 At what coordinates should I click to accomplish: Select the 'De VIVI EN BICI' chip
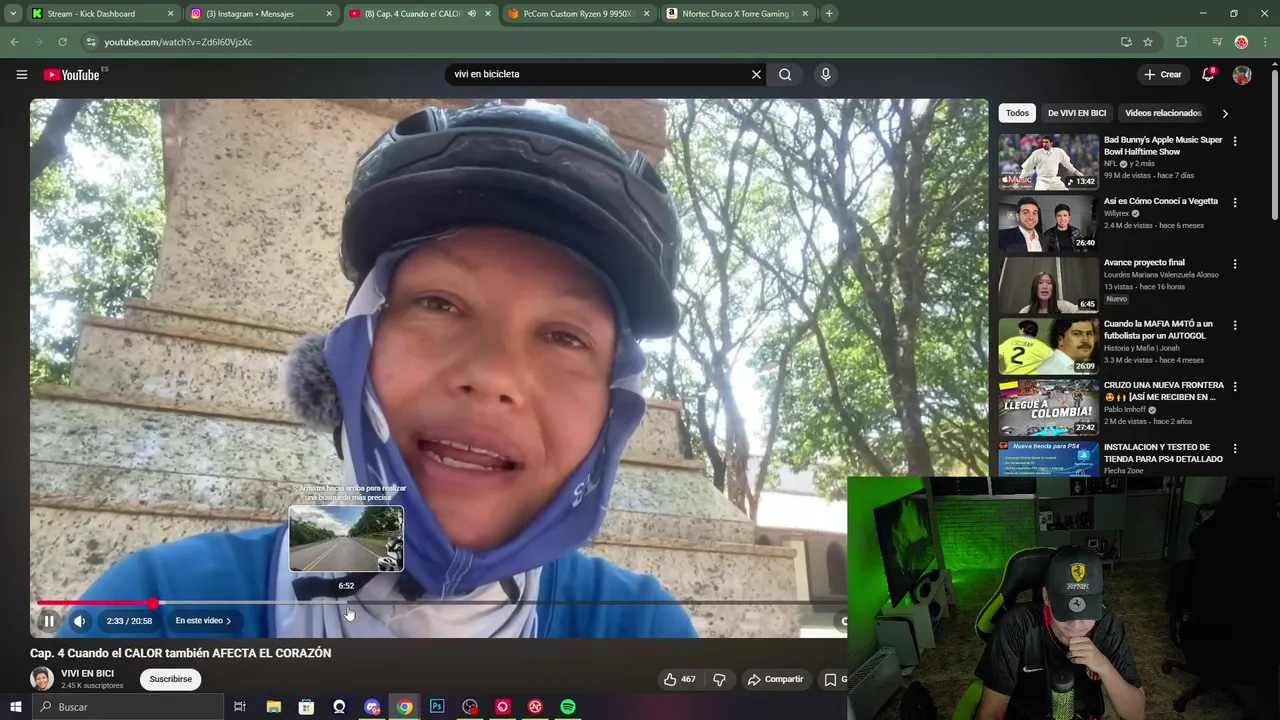[1077, 113]
